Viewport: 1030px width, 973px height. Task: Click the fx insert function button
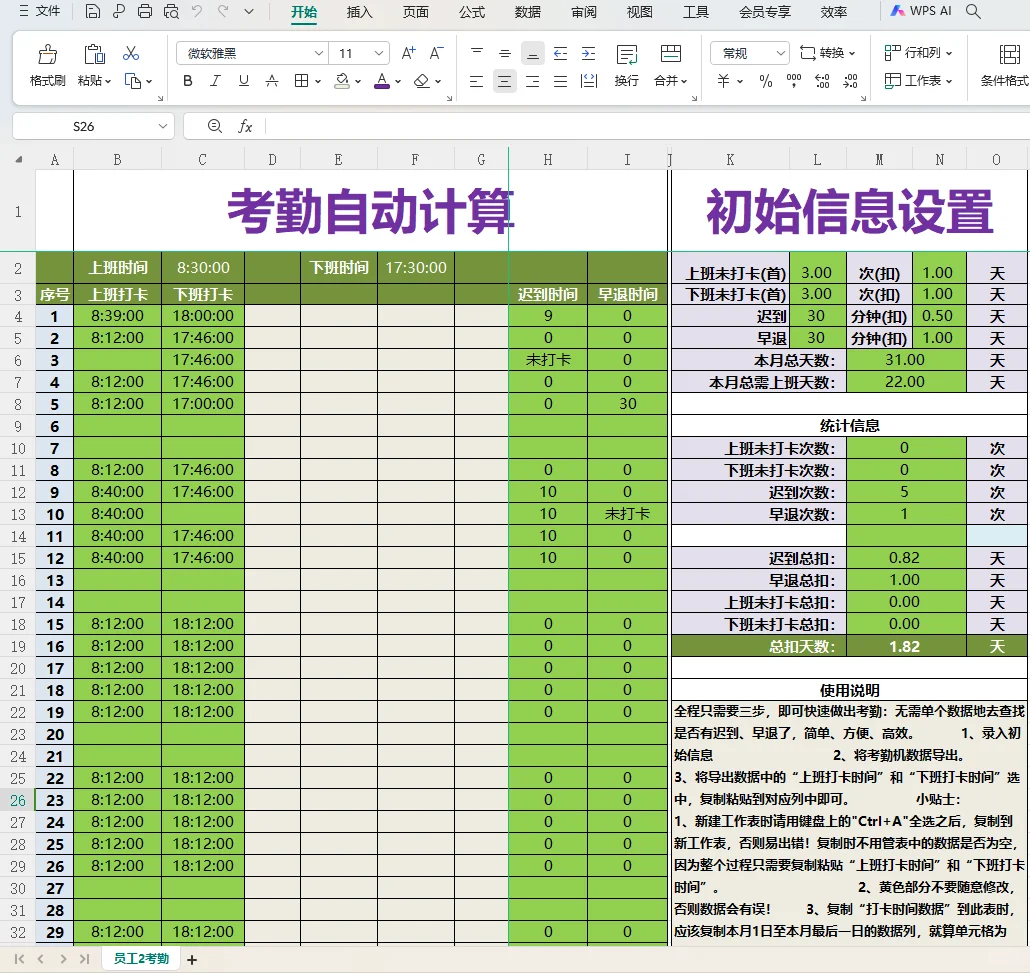point(245,126)
